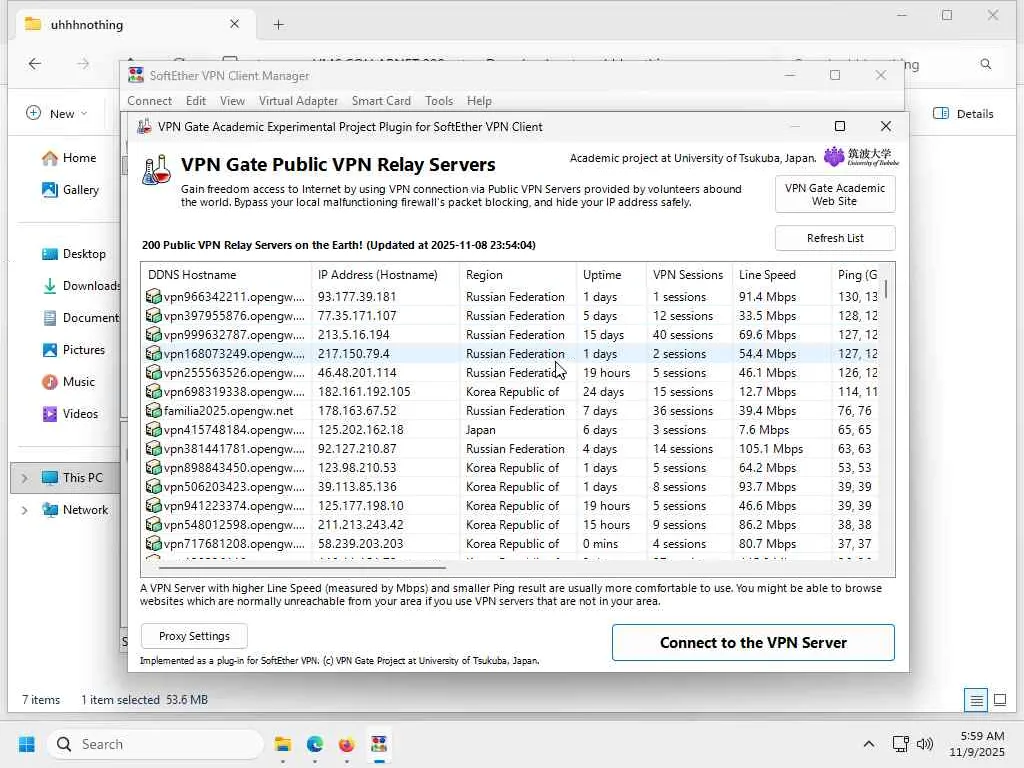This screenshot has height=768, width=1024.
Task: Open Firefox from the taskbar
Action: point(347,744)
